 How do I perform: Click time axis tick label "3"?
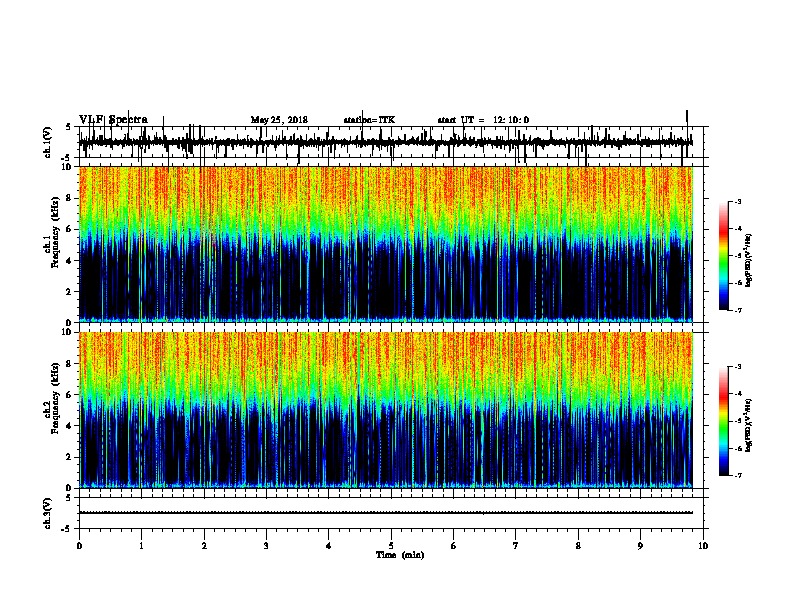pyautogui.click(x=266, y=546)
